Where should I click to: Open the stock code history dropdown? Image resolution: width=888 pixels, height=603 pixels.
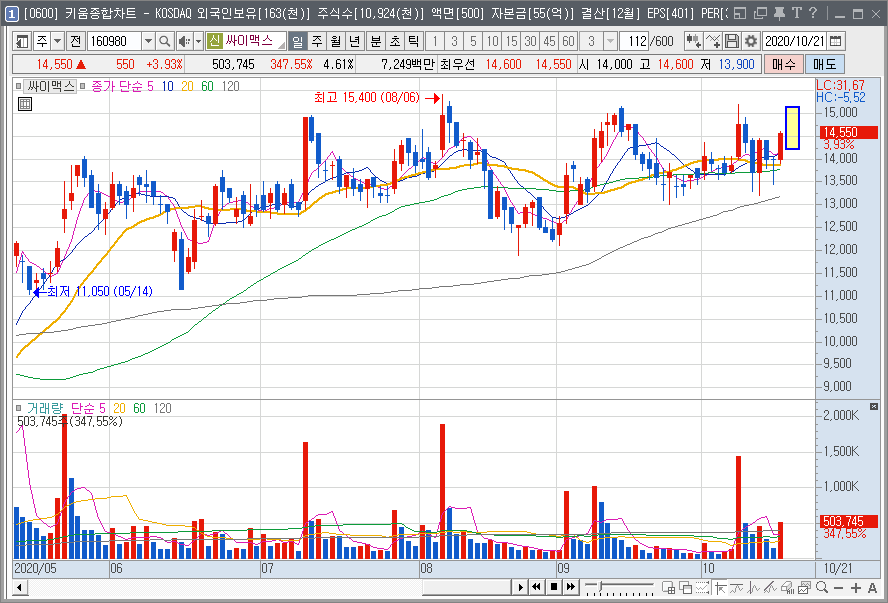(x=148, y=41)
